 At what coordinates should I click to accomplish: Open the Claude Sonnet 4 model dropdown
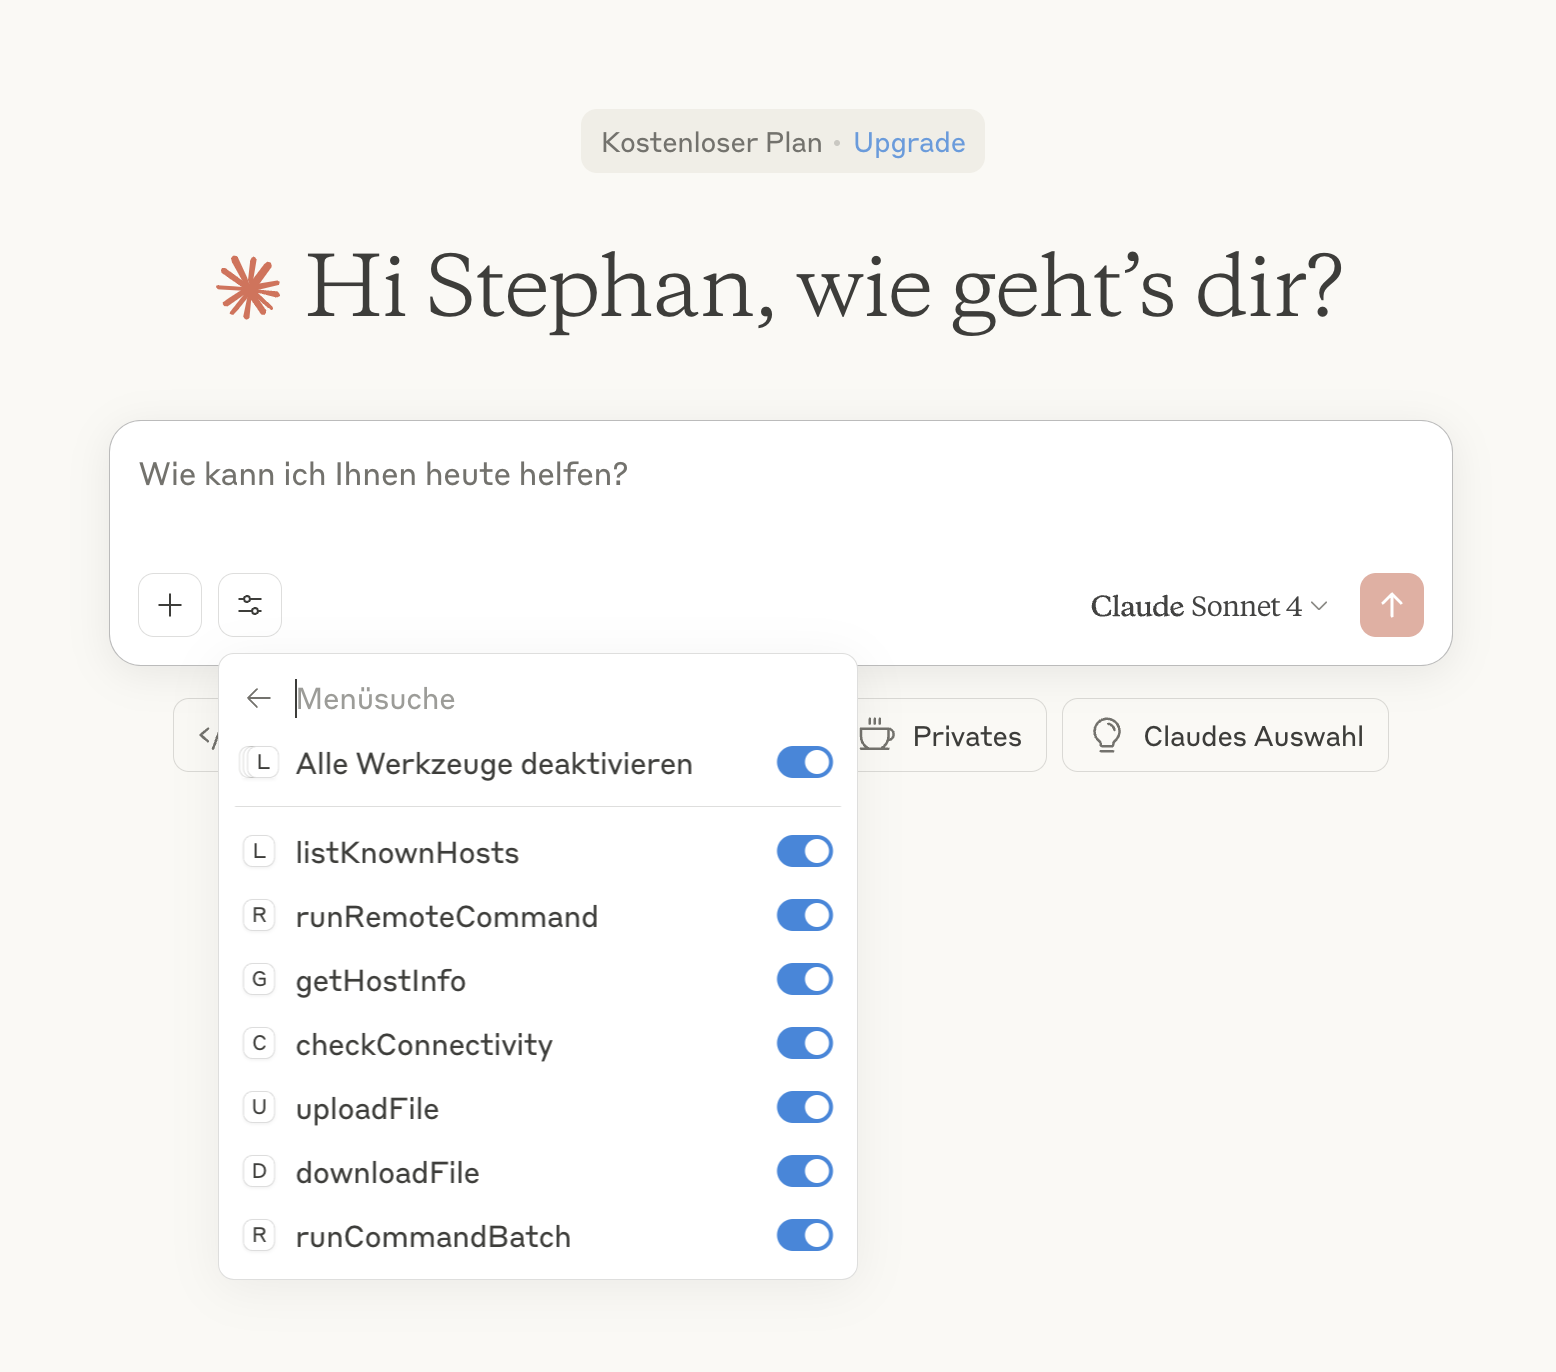coord(1208,606)
